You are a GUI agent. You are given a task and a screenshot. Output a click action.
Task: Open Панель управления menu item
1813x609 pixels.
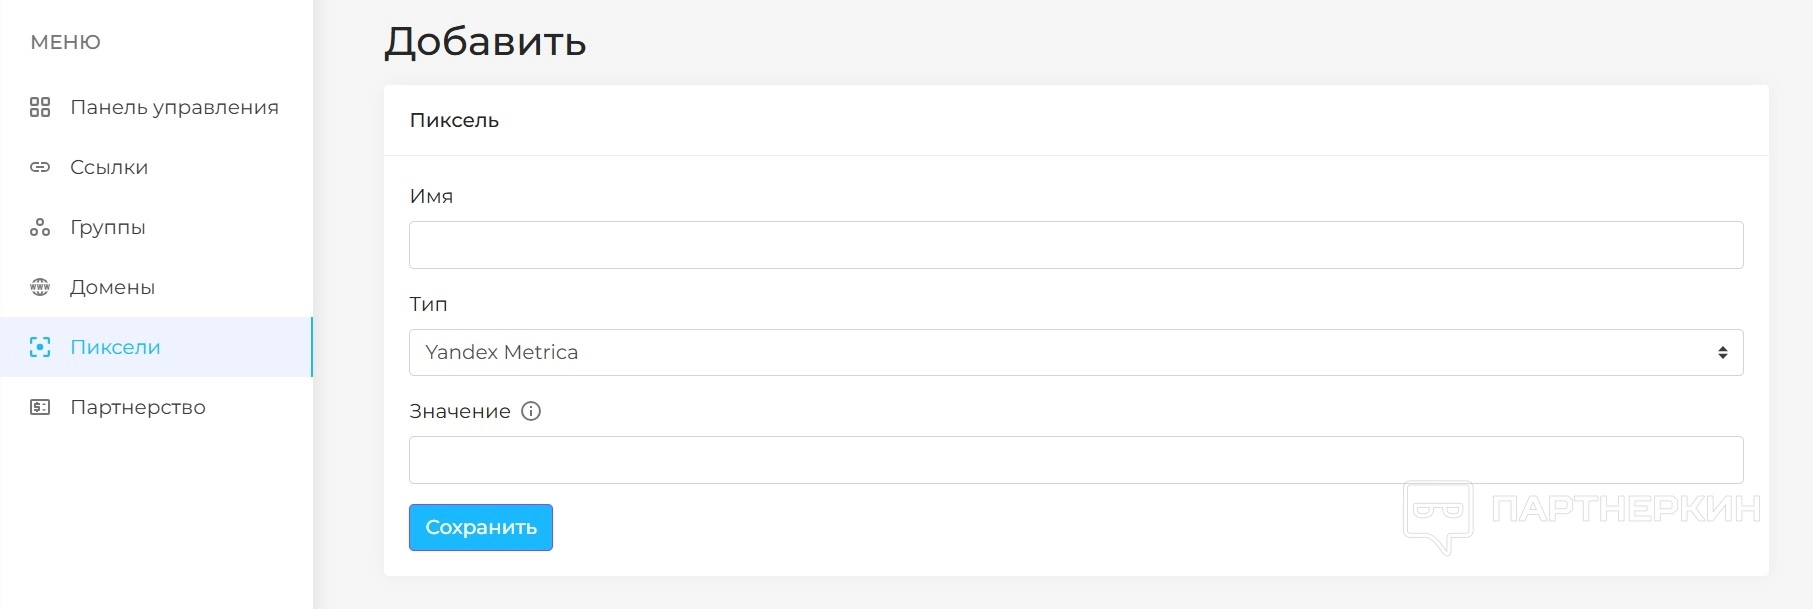(x=174, y=107)
